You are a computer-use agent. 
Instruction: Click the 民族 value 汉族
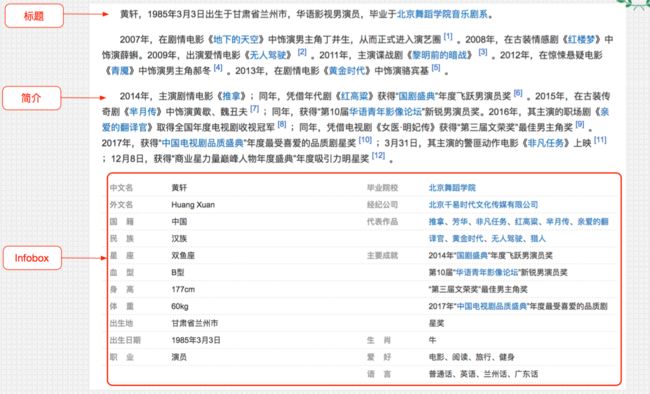[x=179, y=239]
